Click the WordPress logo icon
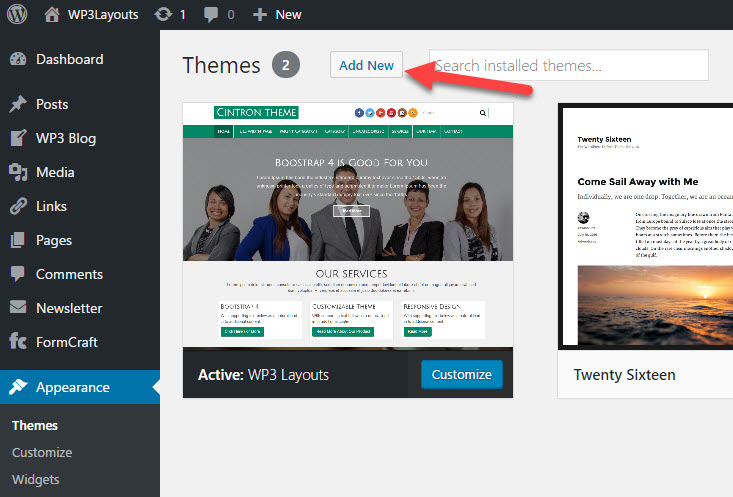The width and height of the screenshot is (733, 497). coord(17,14)
